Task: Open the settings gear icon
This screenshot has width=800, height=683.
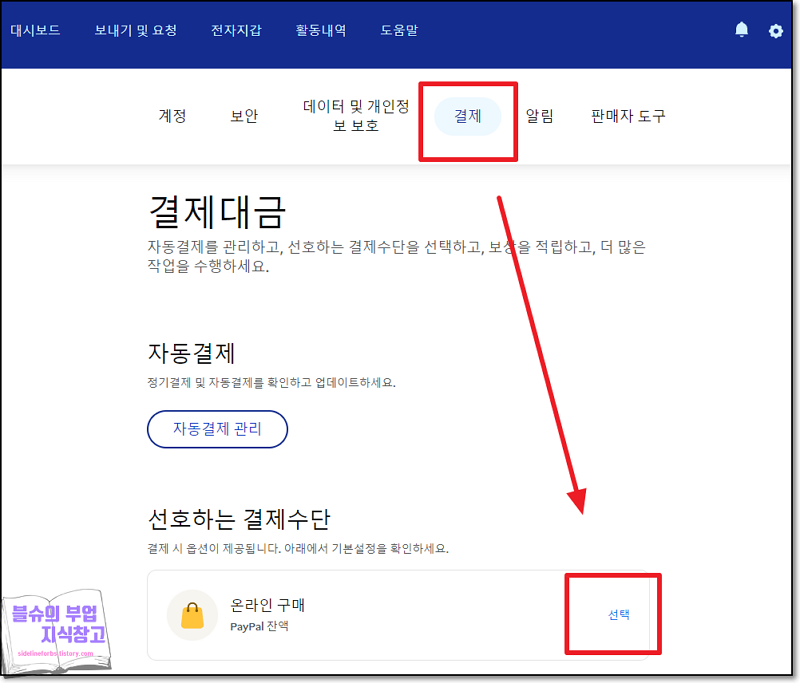Action: 775,31
